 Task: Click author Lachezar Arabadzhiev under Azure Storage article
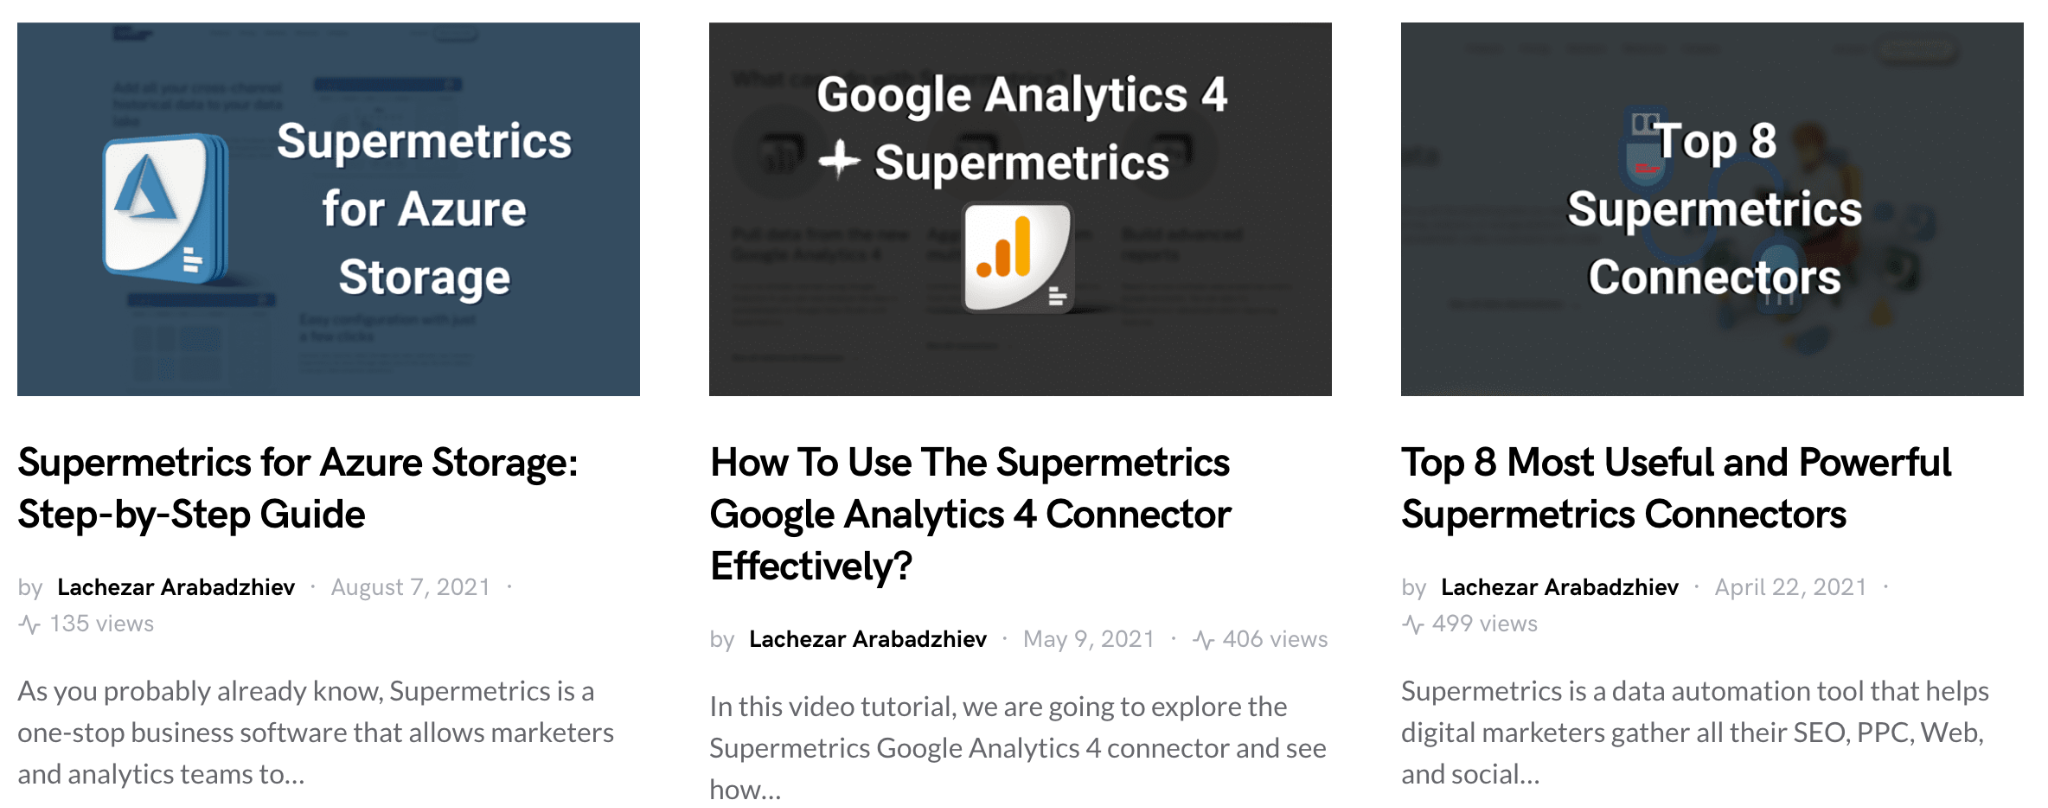tap(176, 588)
